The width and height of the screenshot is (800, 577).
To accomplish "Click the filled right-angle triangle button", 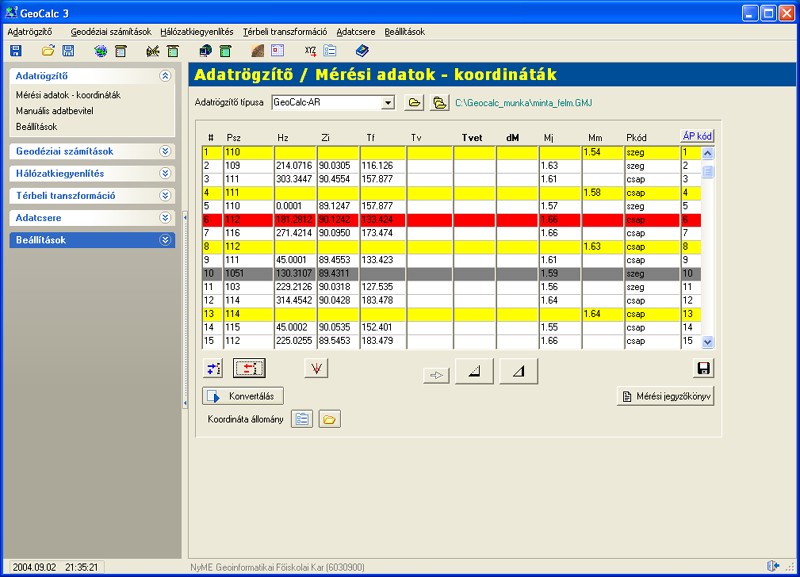I will [x=474, y=371].
